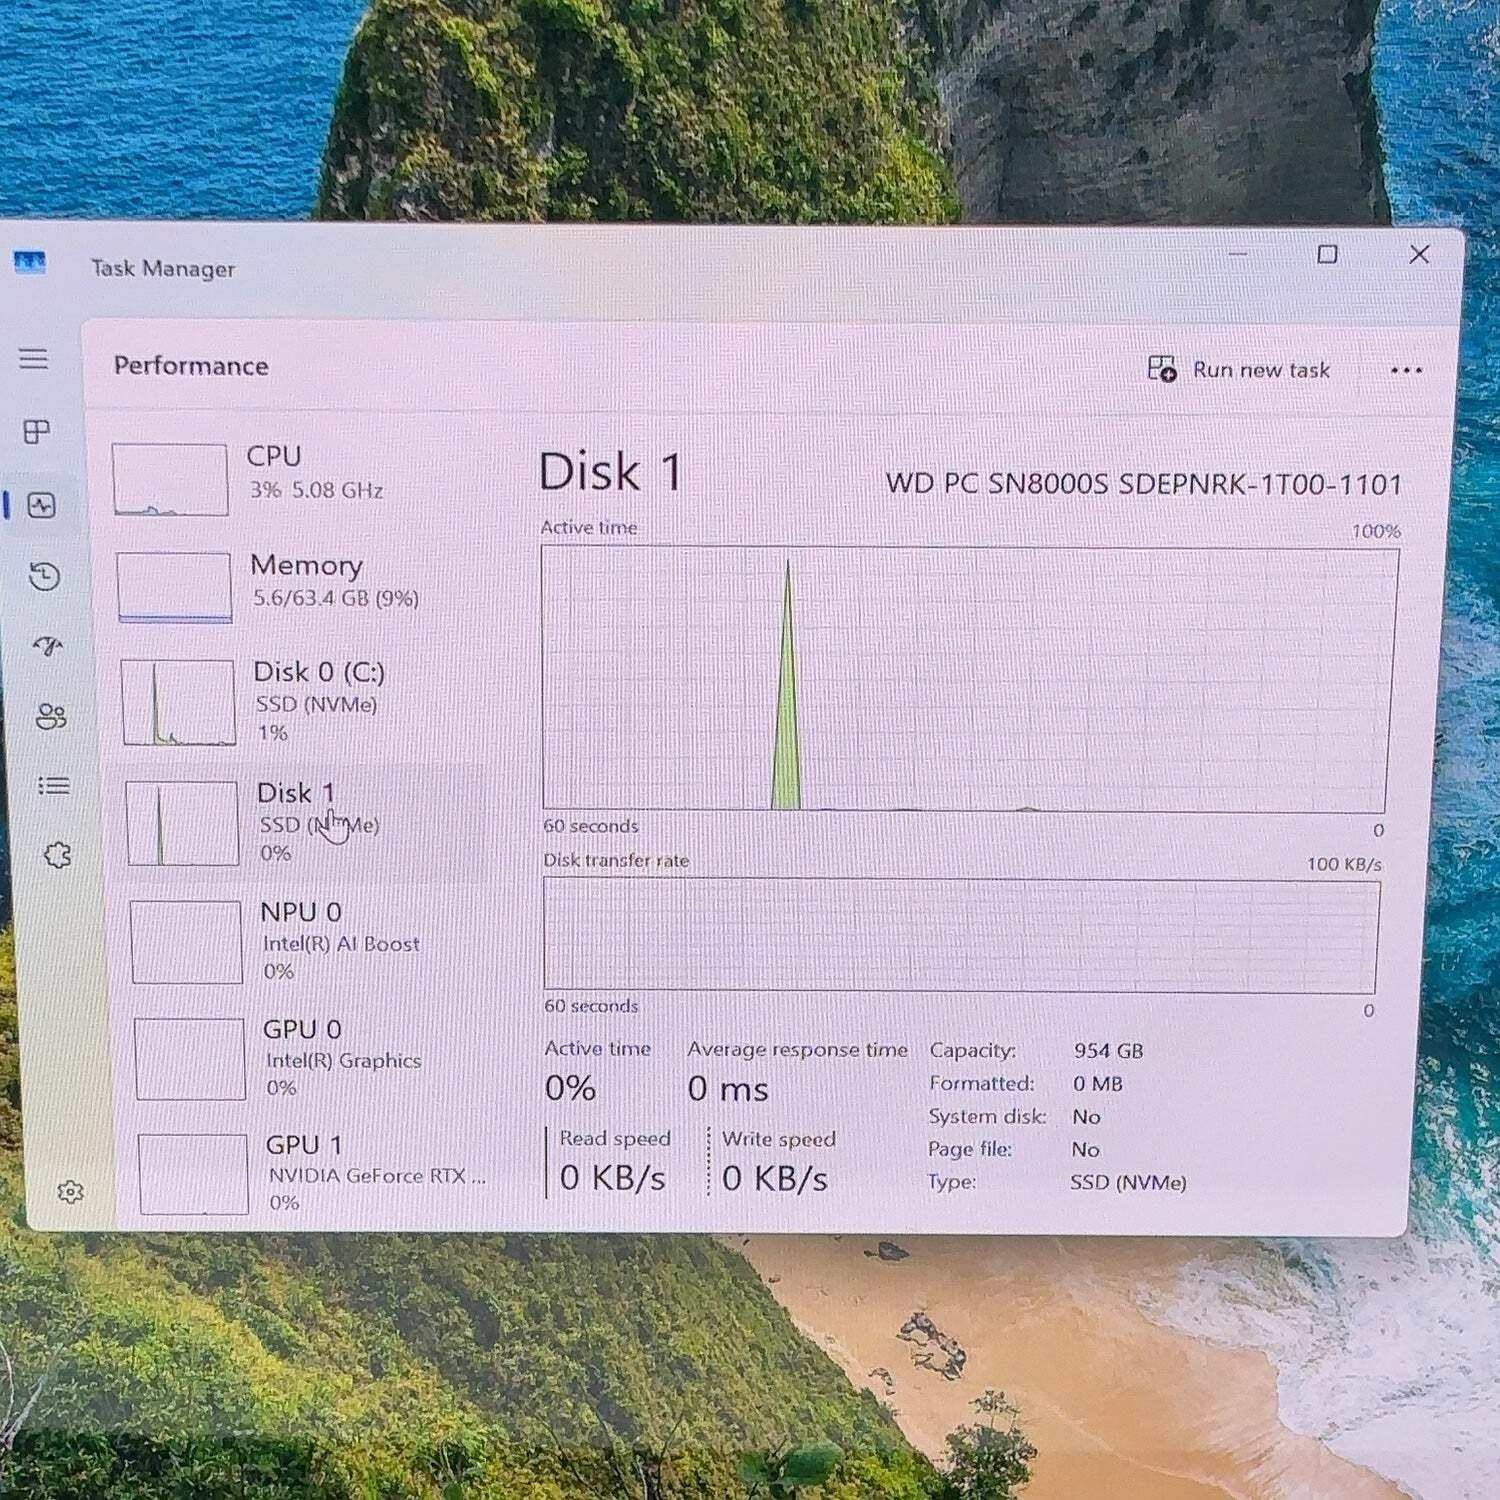
Task: Click the 0 ms response time value
Action: [x=728, y=1088]
